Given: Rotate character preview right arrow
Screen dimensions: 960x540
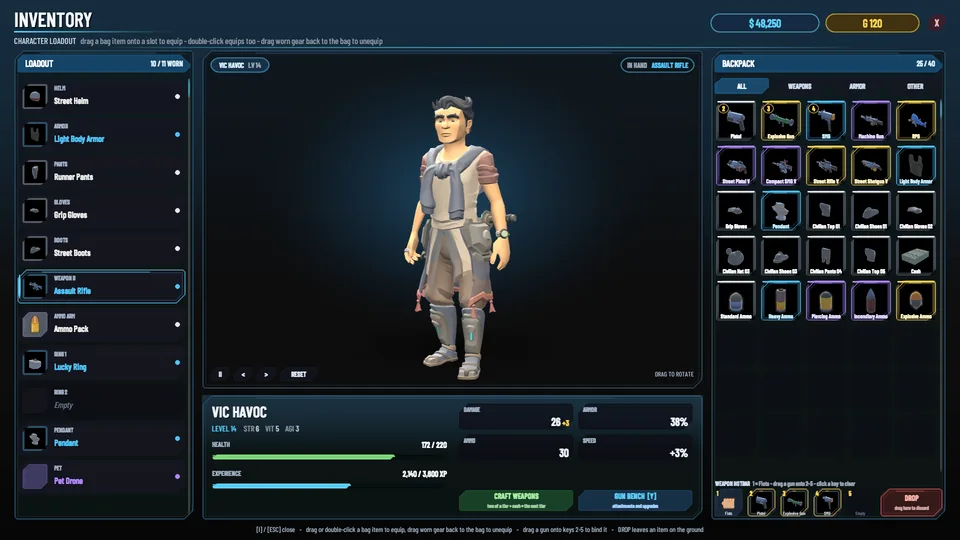Looking at the screenshot, I should click(266, 374).
